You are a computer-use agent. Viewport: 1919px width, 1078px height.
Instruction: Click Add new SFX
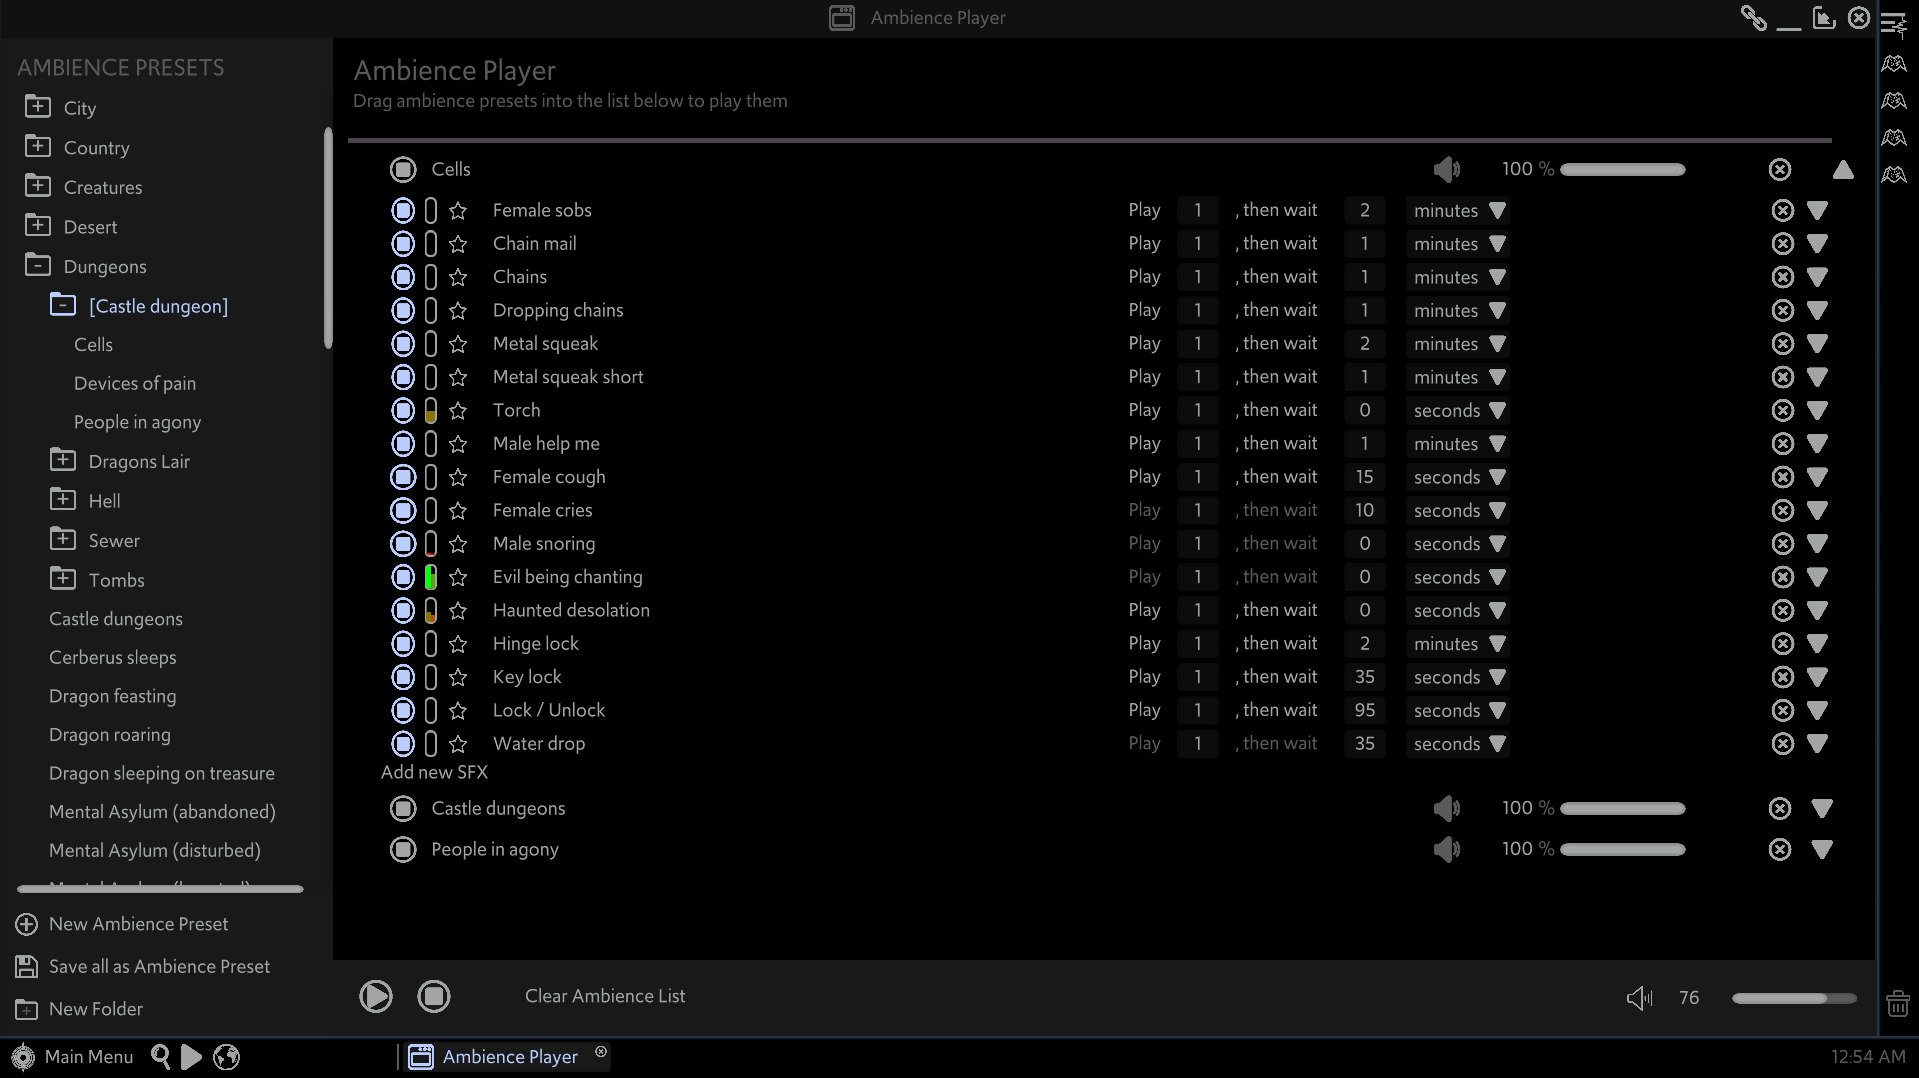coord(434,772)
